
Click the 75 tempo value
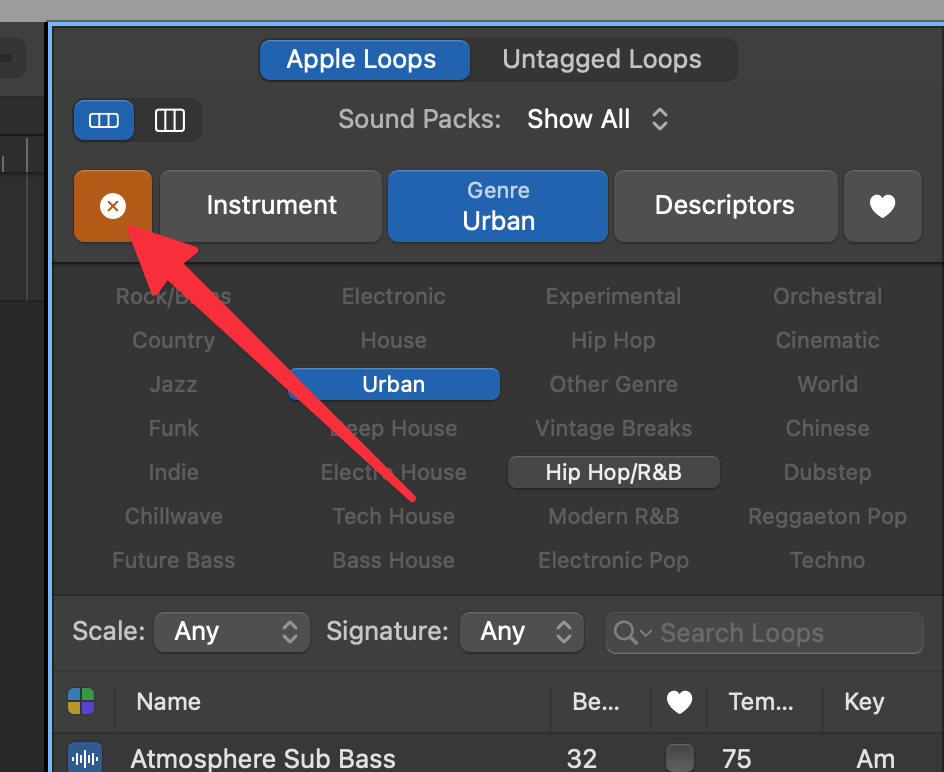pos(737,759)
